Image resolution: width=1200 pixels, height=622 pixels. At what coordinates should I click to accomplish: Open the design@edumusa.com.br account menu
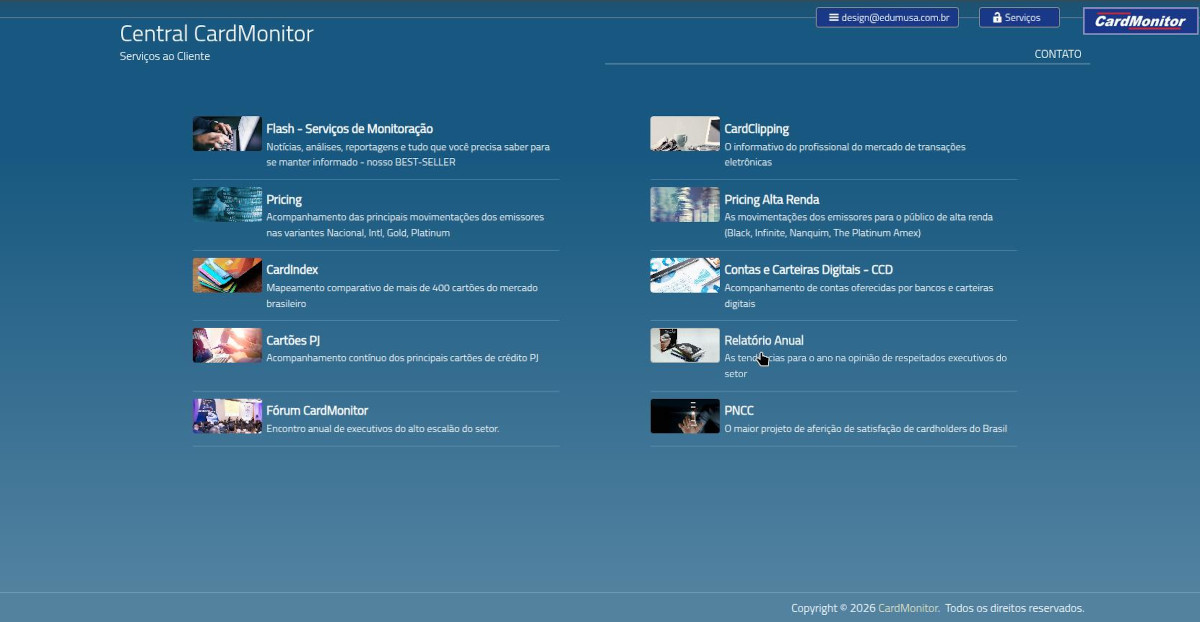pyautogui.click(x=887, y=17)
